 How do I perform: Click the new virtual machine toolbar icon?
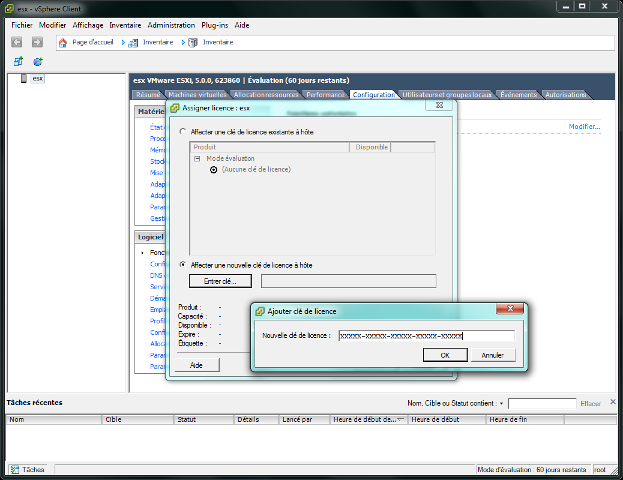[x=18, y=62]
